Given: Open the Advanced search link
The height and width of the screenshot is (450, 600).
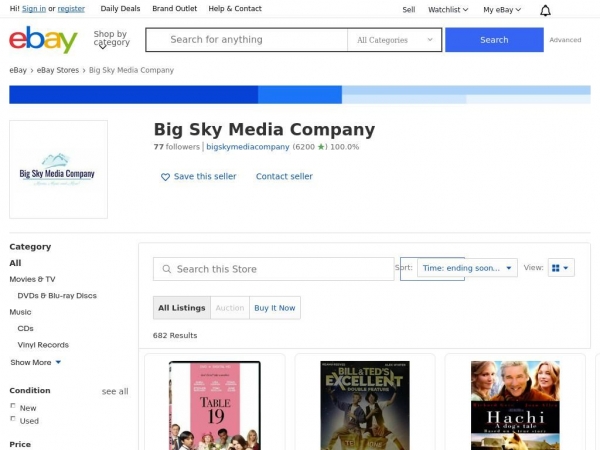Looking at the screenshot, I should [x=565, y=40].
